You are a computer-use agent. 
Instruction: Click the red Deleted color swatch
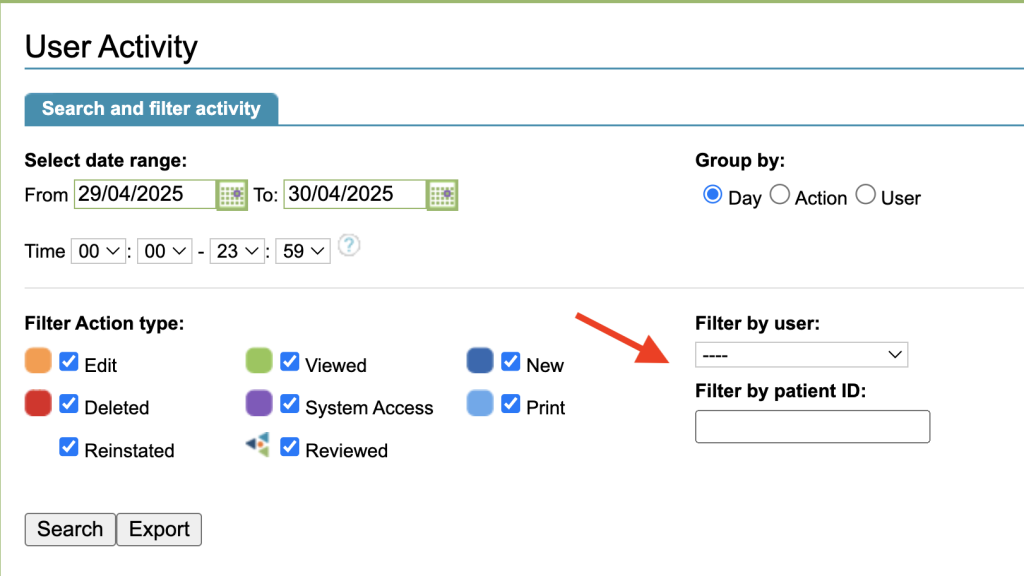point(38,403)
